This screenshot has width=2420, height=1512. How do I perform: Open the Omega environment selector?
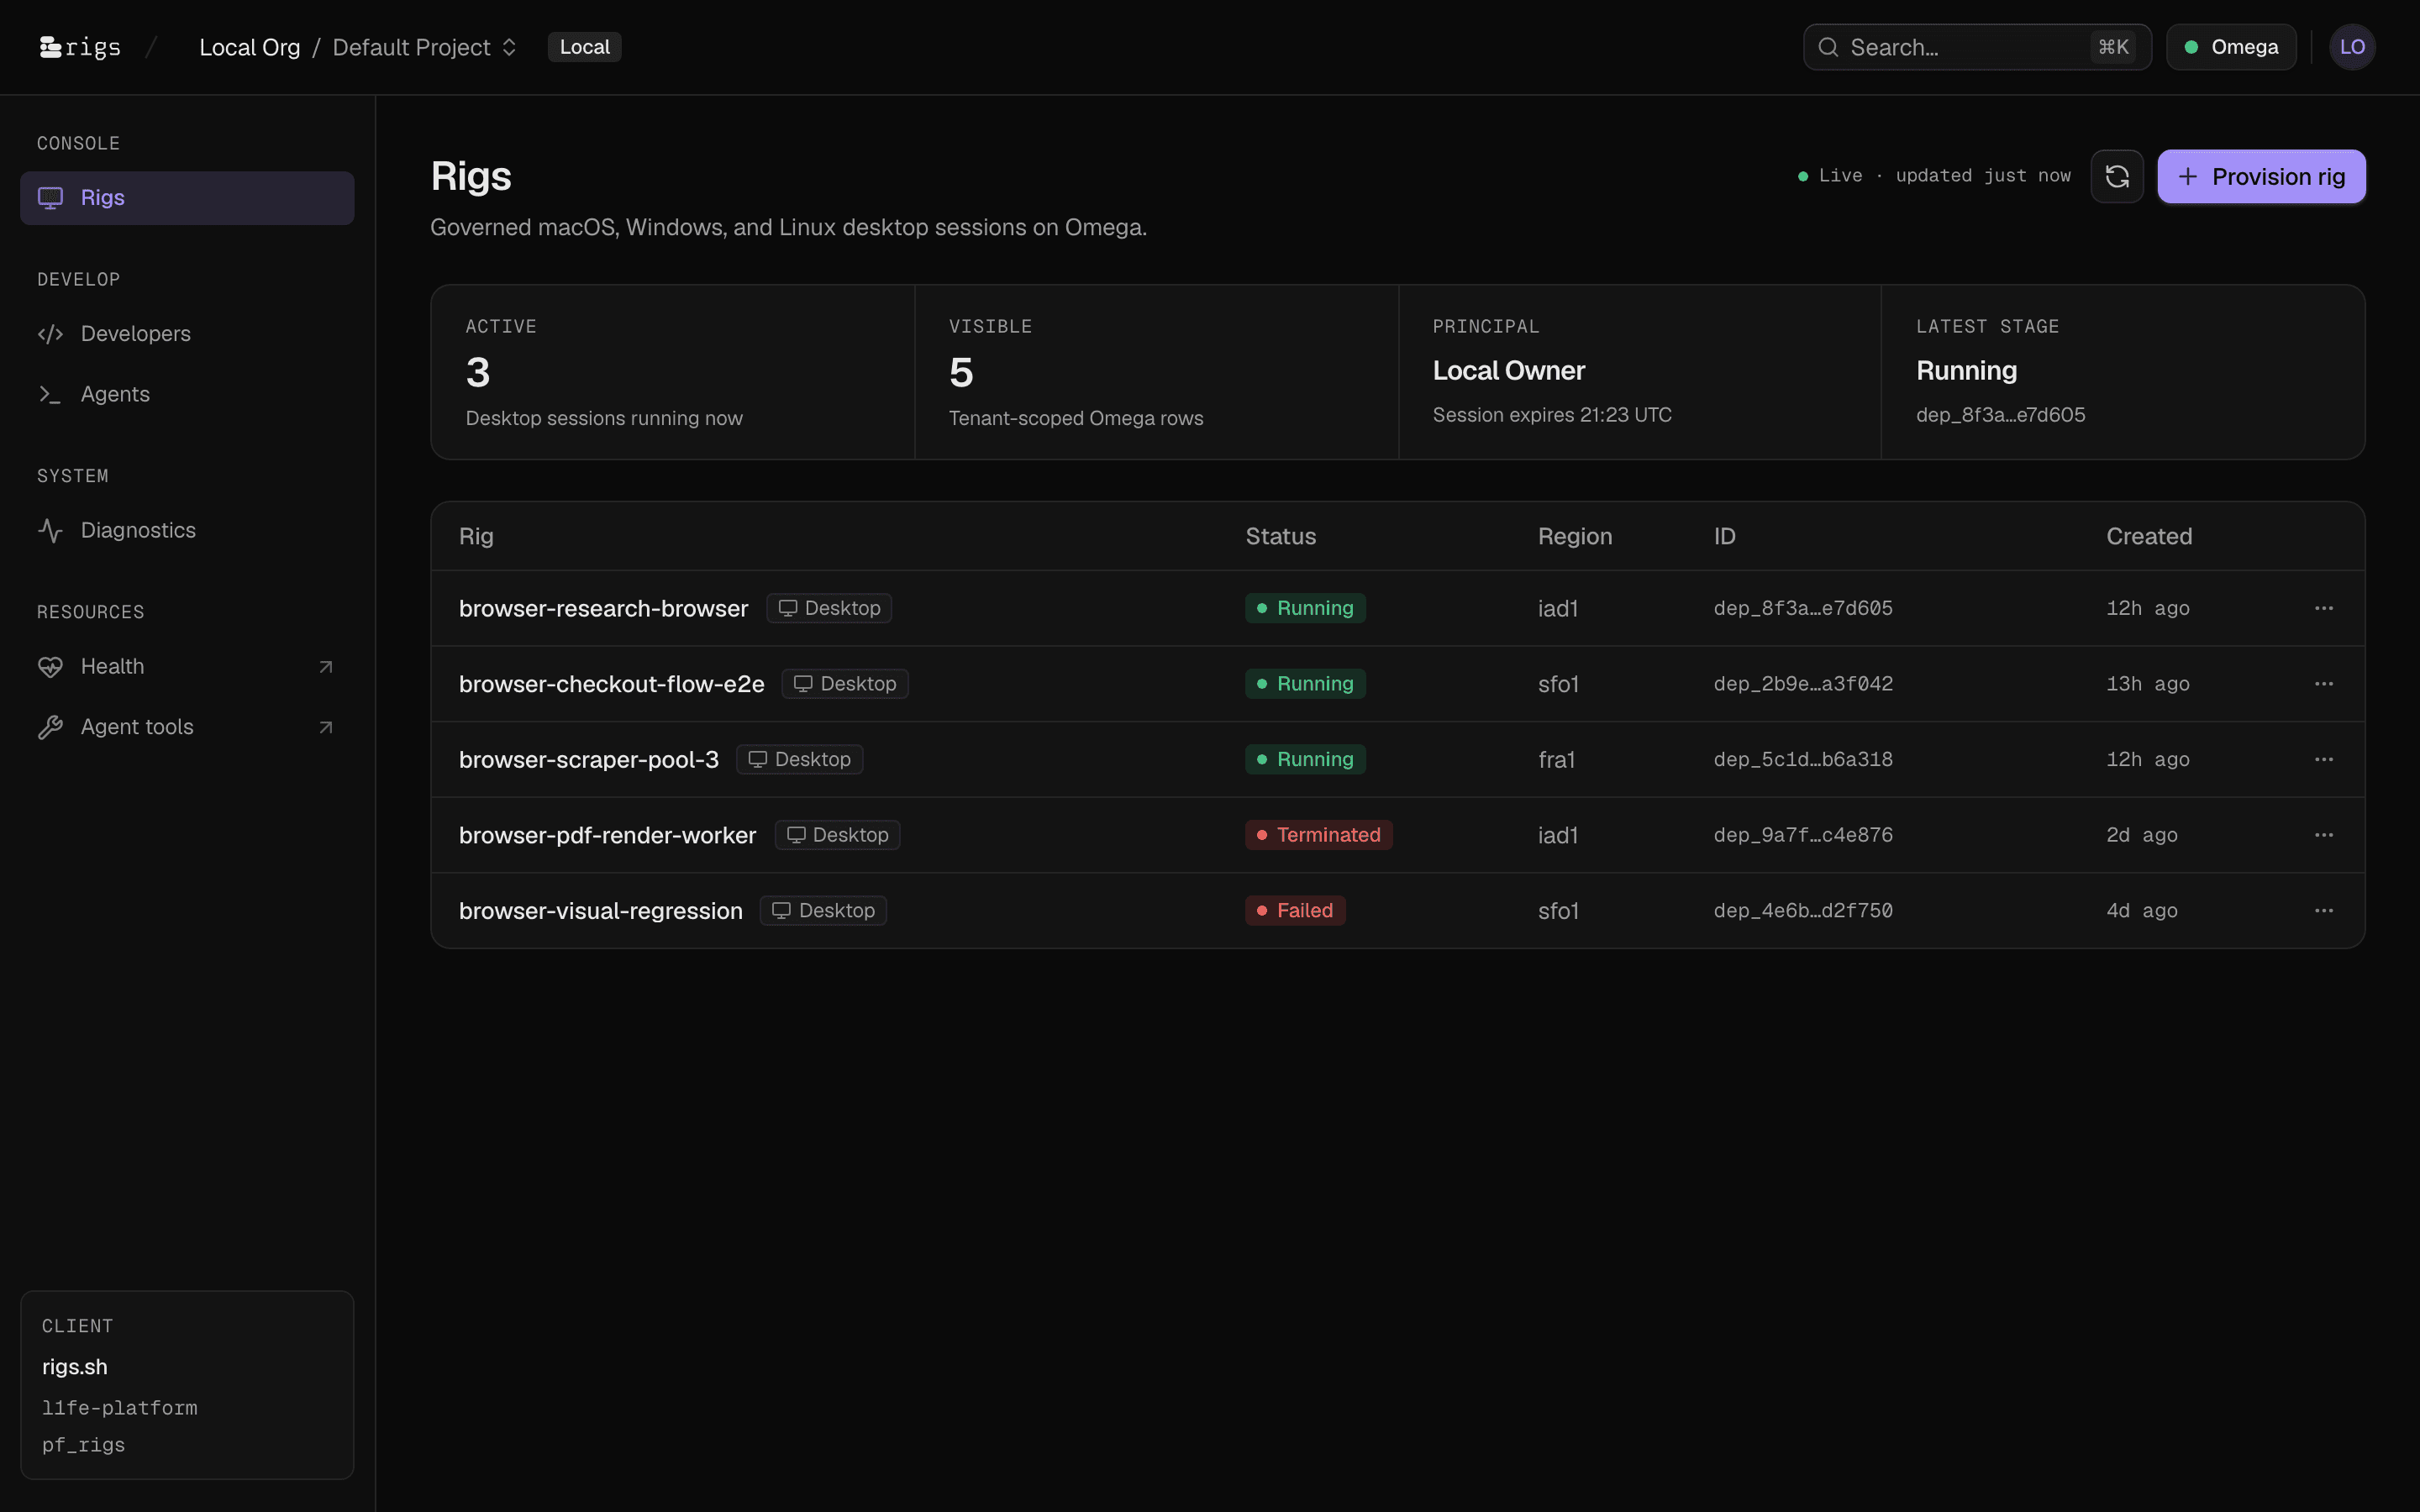pos(2231,47)
